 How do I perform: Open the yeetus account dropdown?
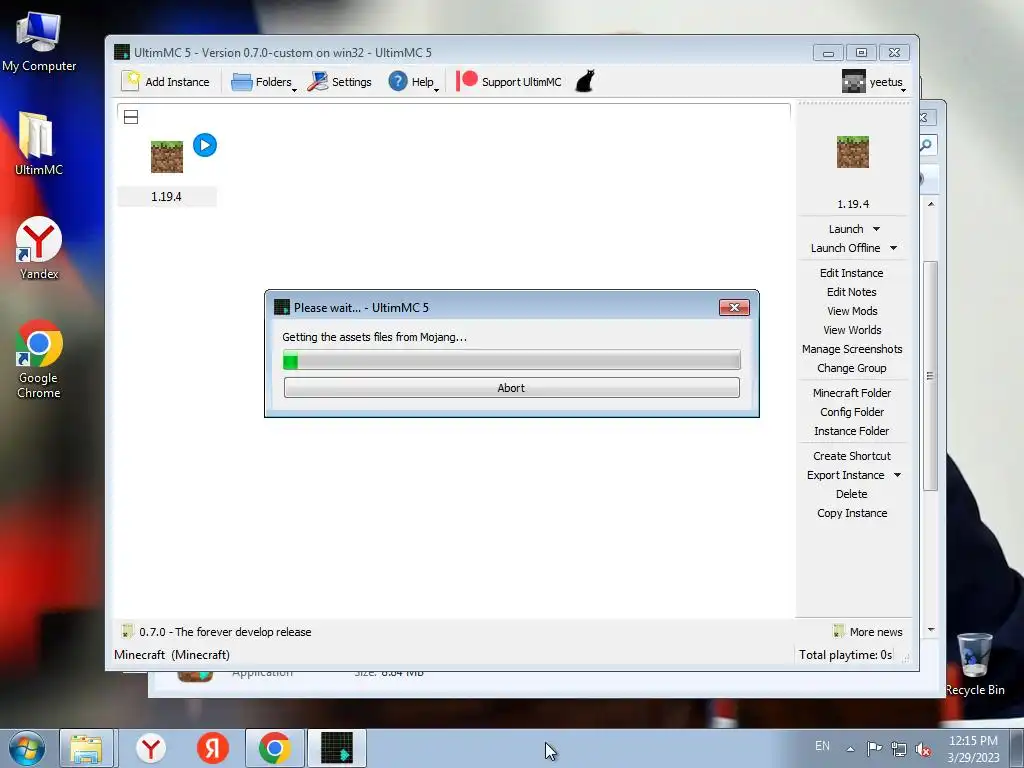click(x=874, y=82)
